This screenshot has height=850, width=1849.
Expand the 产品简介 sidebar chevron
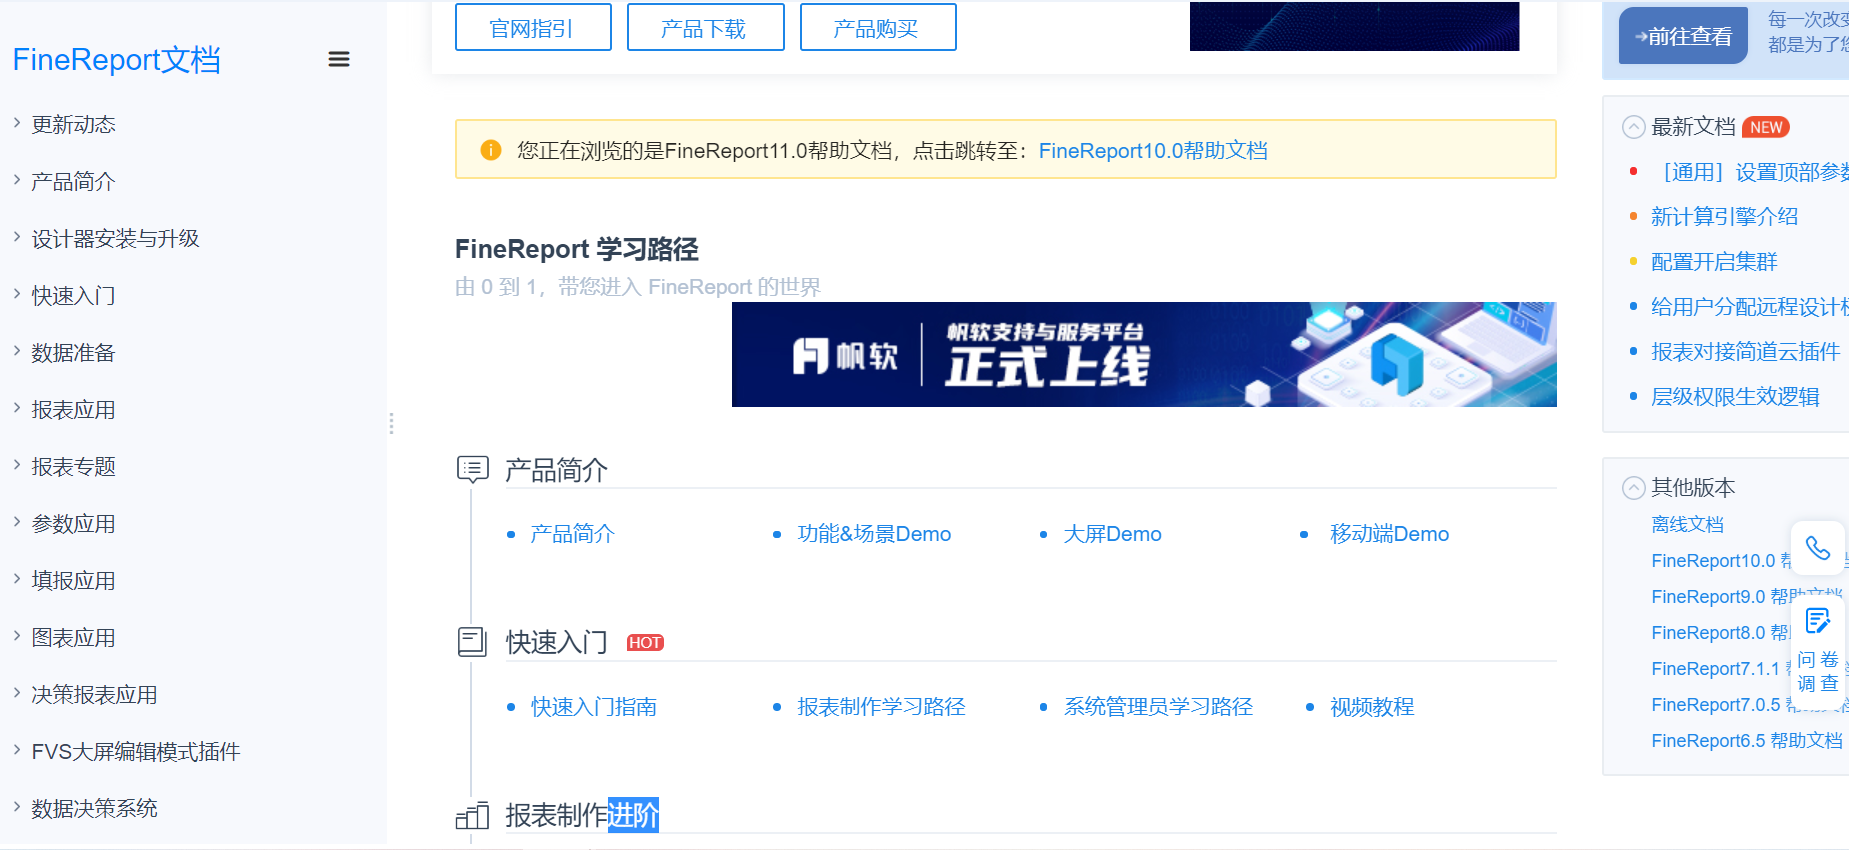(x=17, y=180)
